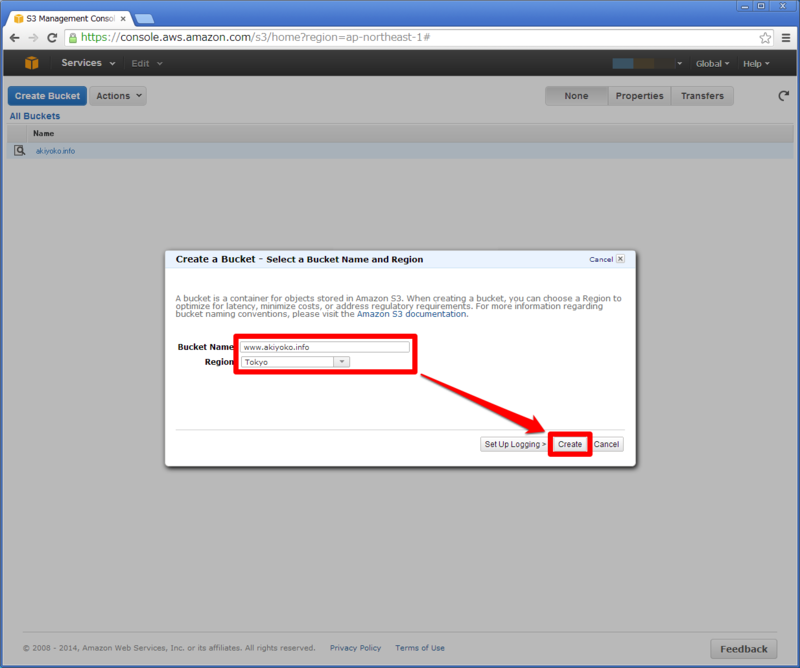
Task: Open the Amazon S3 documentation link
Action: coord(411,314)
